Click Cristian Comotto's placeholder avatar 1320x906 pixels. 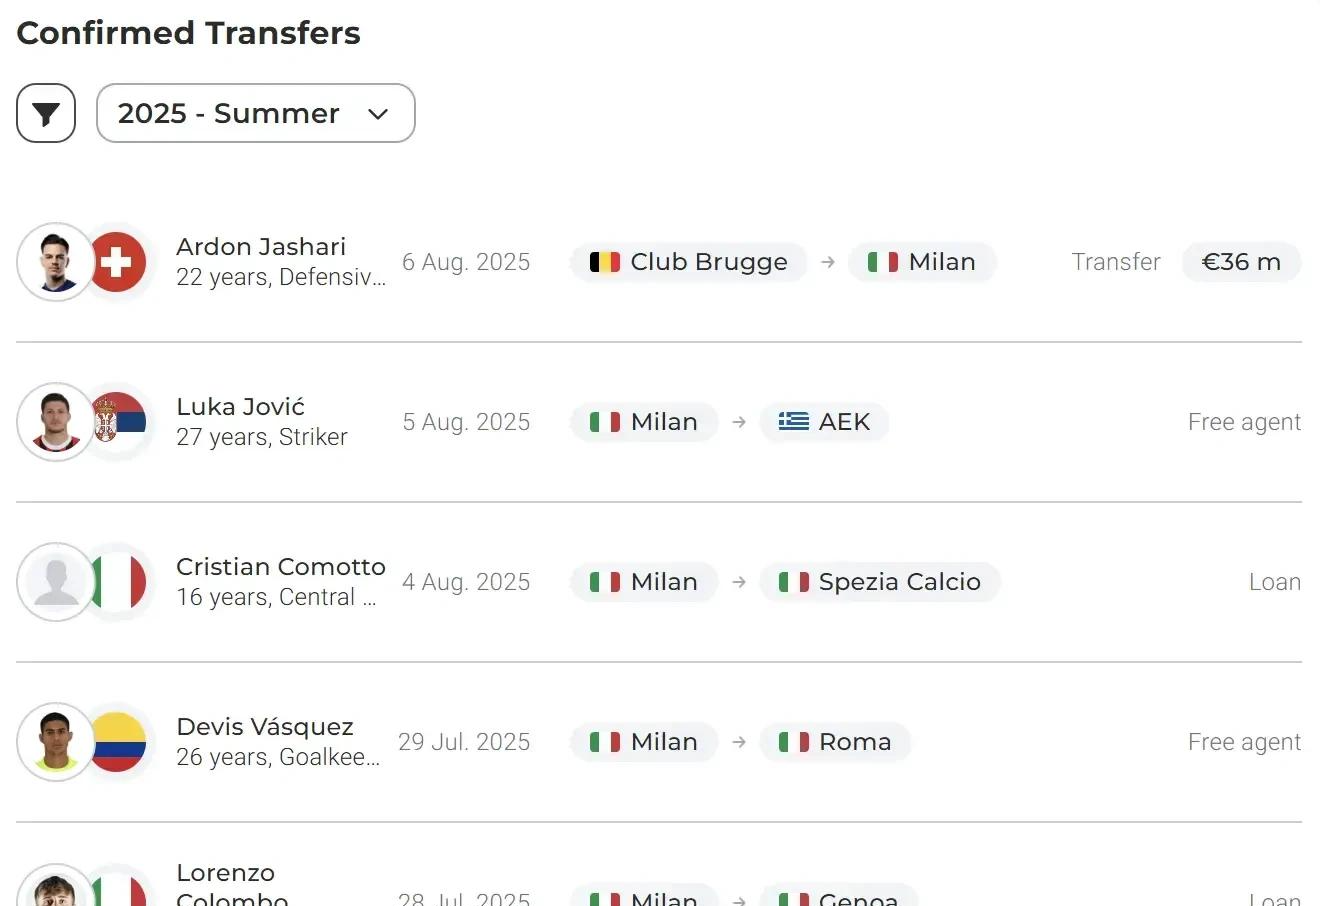click(56, 582)
